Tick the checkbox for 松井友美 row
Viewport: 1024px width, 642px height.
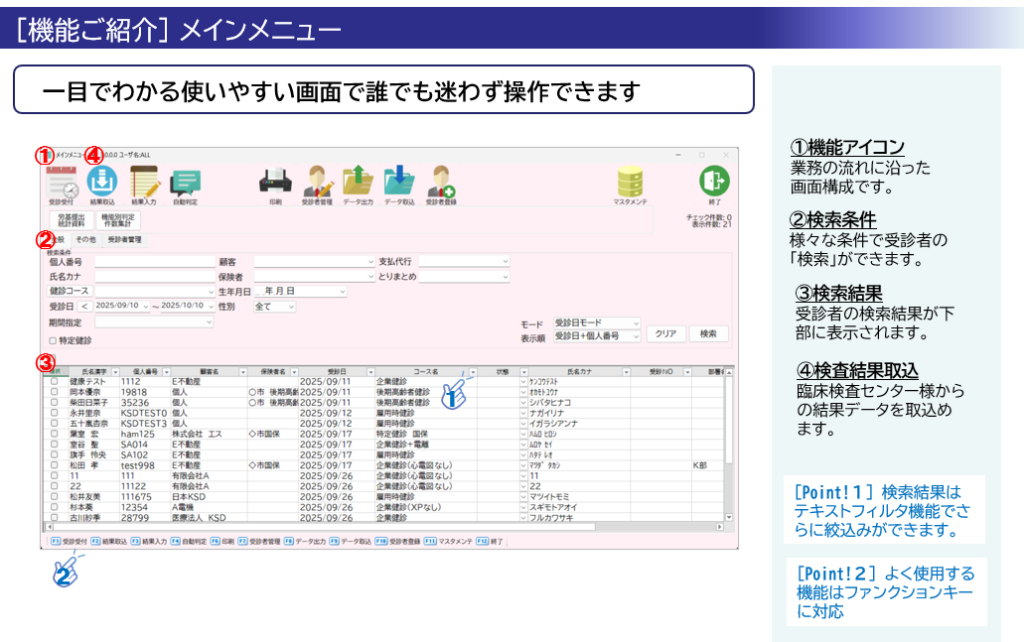[54, 496]
